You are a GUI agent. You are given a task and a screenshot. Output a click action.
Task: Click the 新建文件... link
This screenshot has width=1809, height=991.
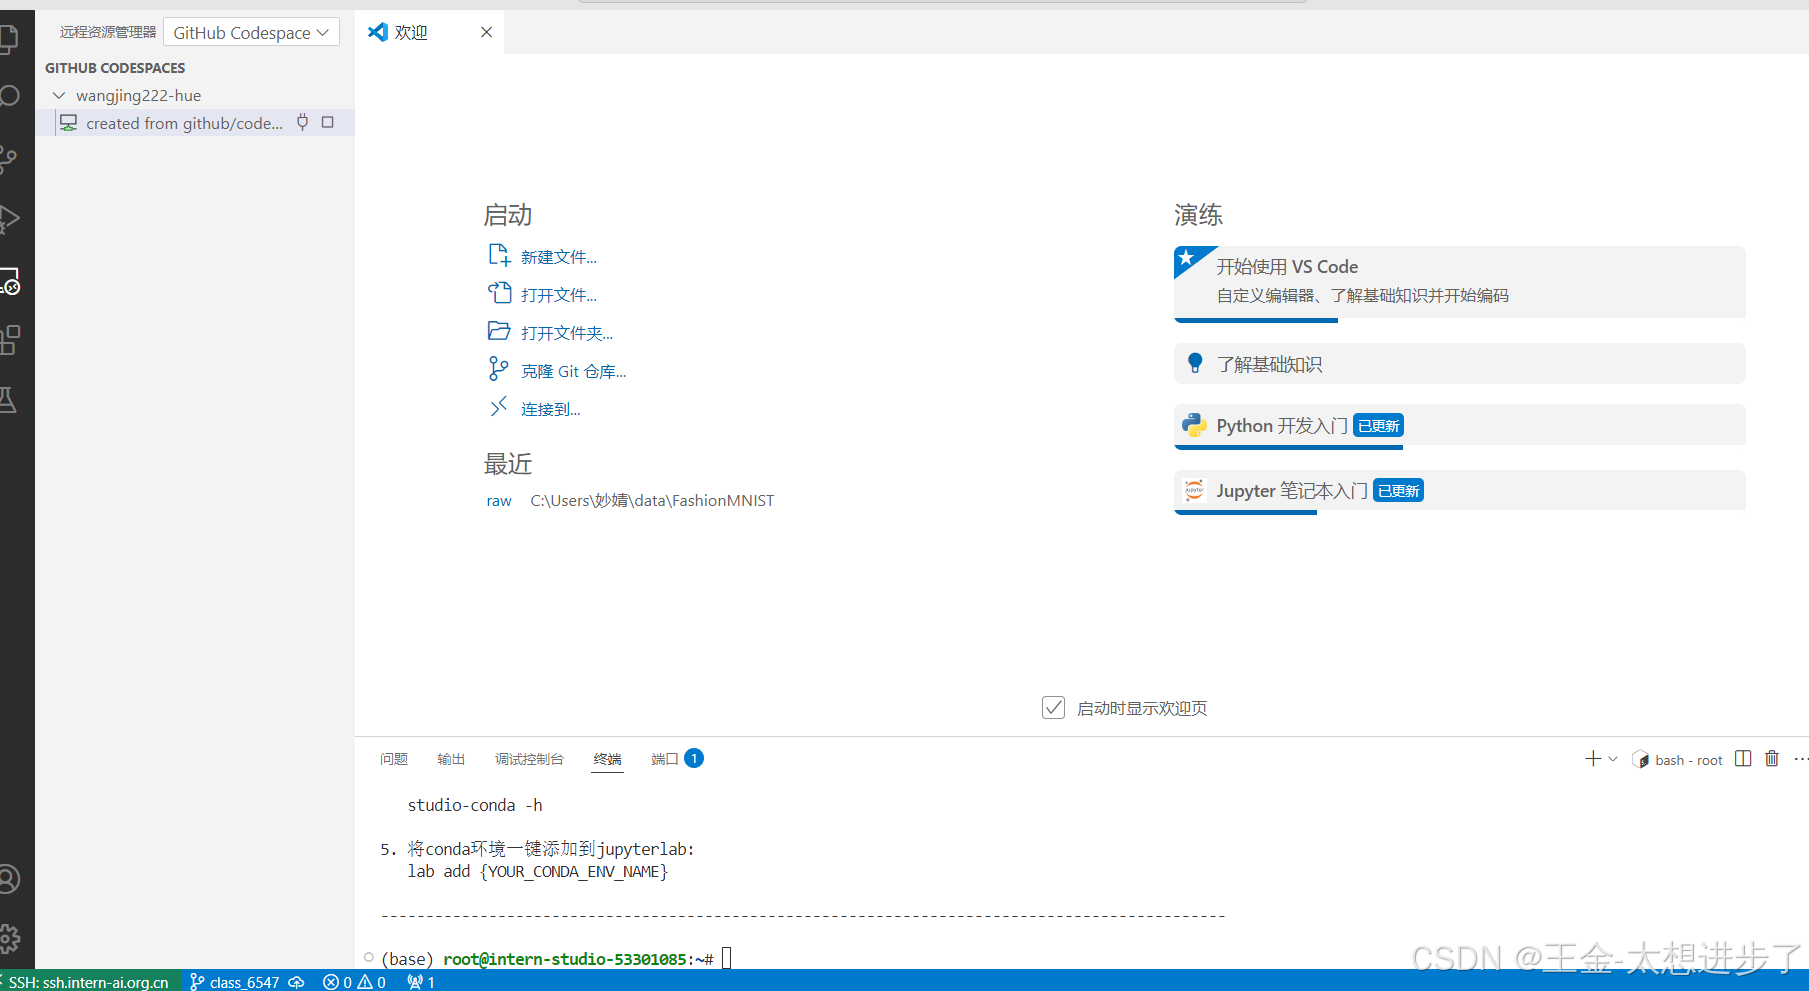(559, 257)
